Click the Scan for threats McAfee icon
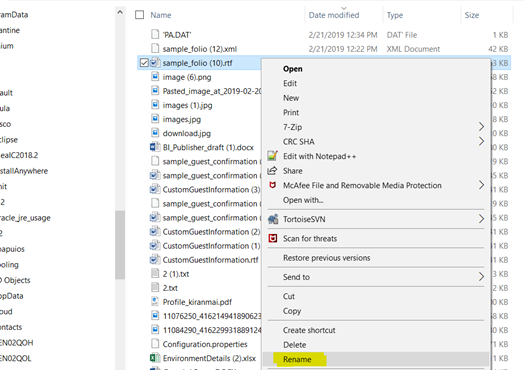Screen dimensions: 525x370 (273, 238)
